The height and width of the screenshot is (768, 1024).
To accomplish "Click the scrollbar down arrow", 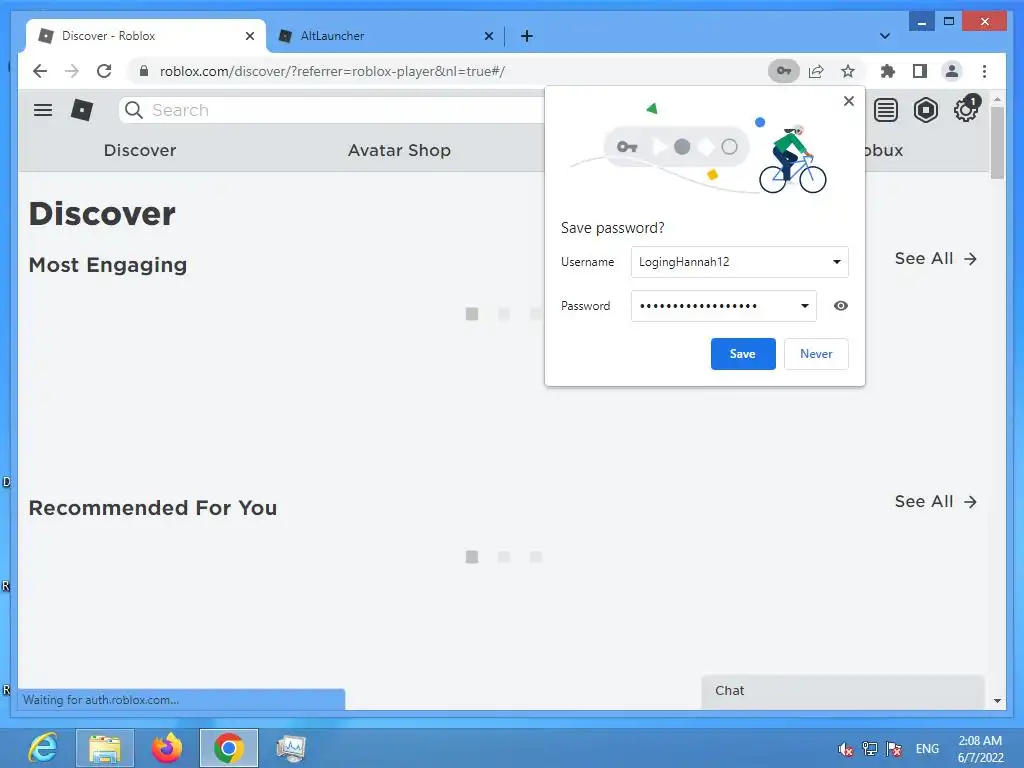I will click(997, 701).
